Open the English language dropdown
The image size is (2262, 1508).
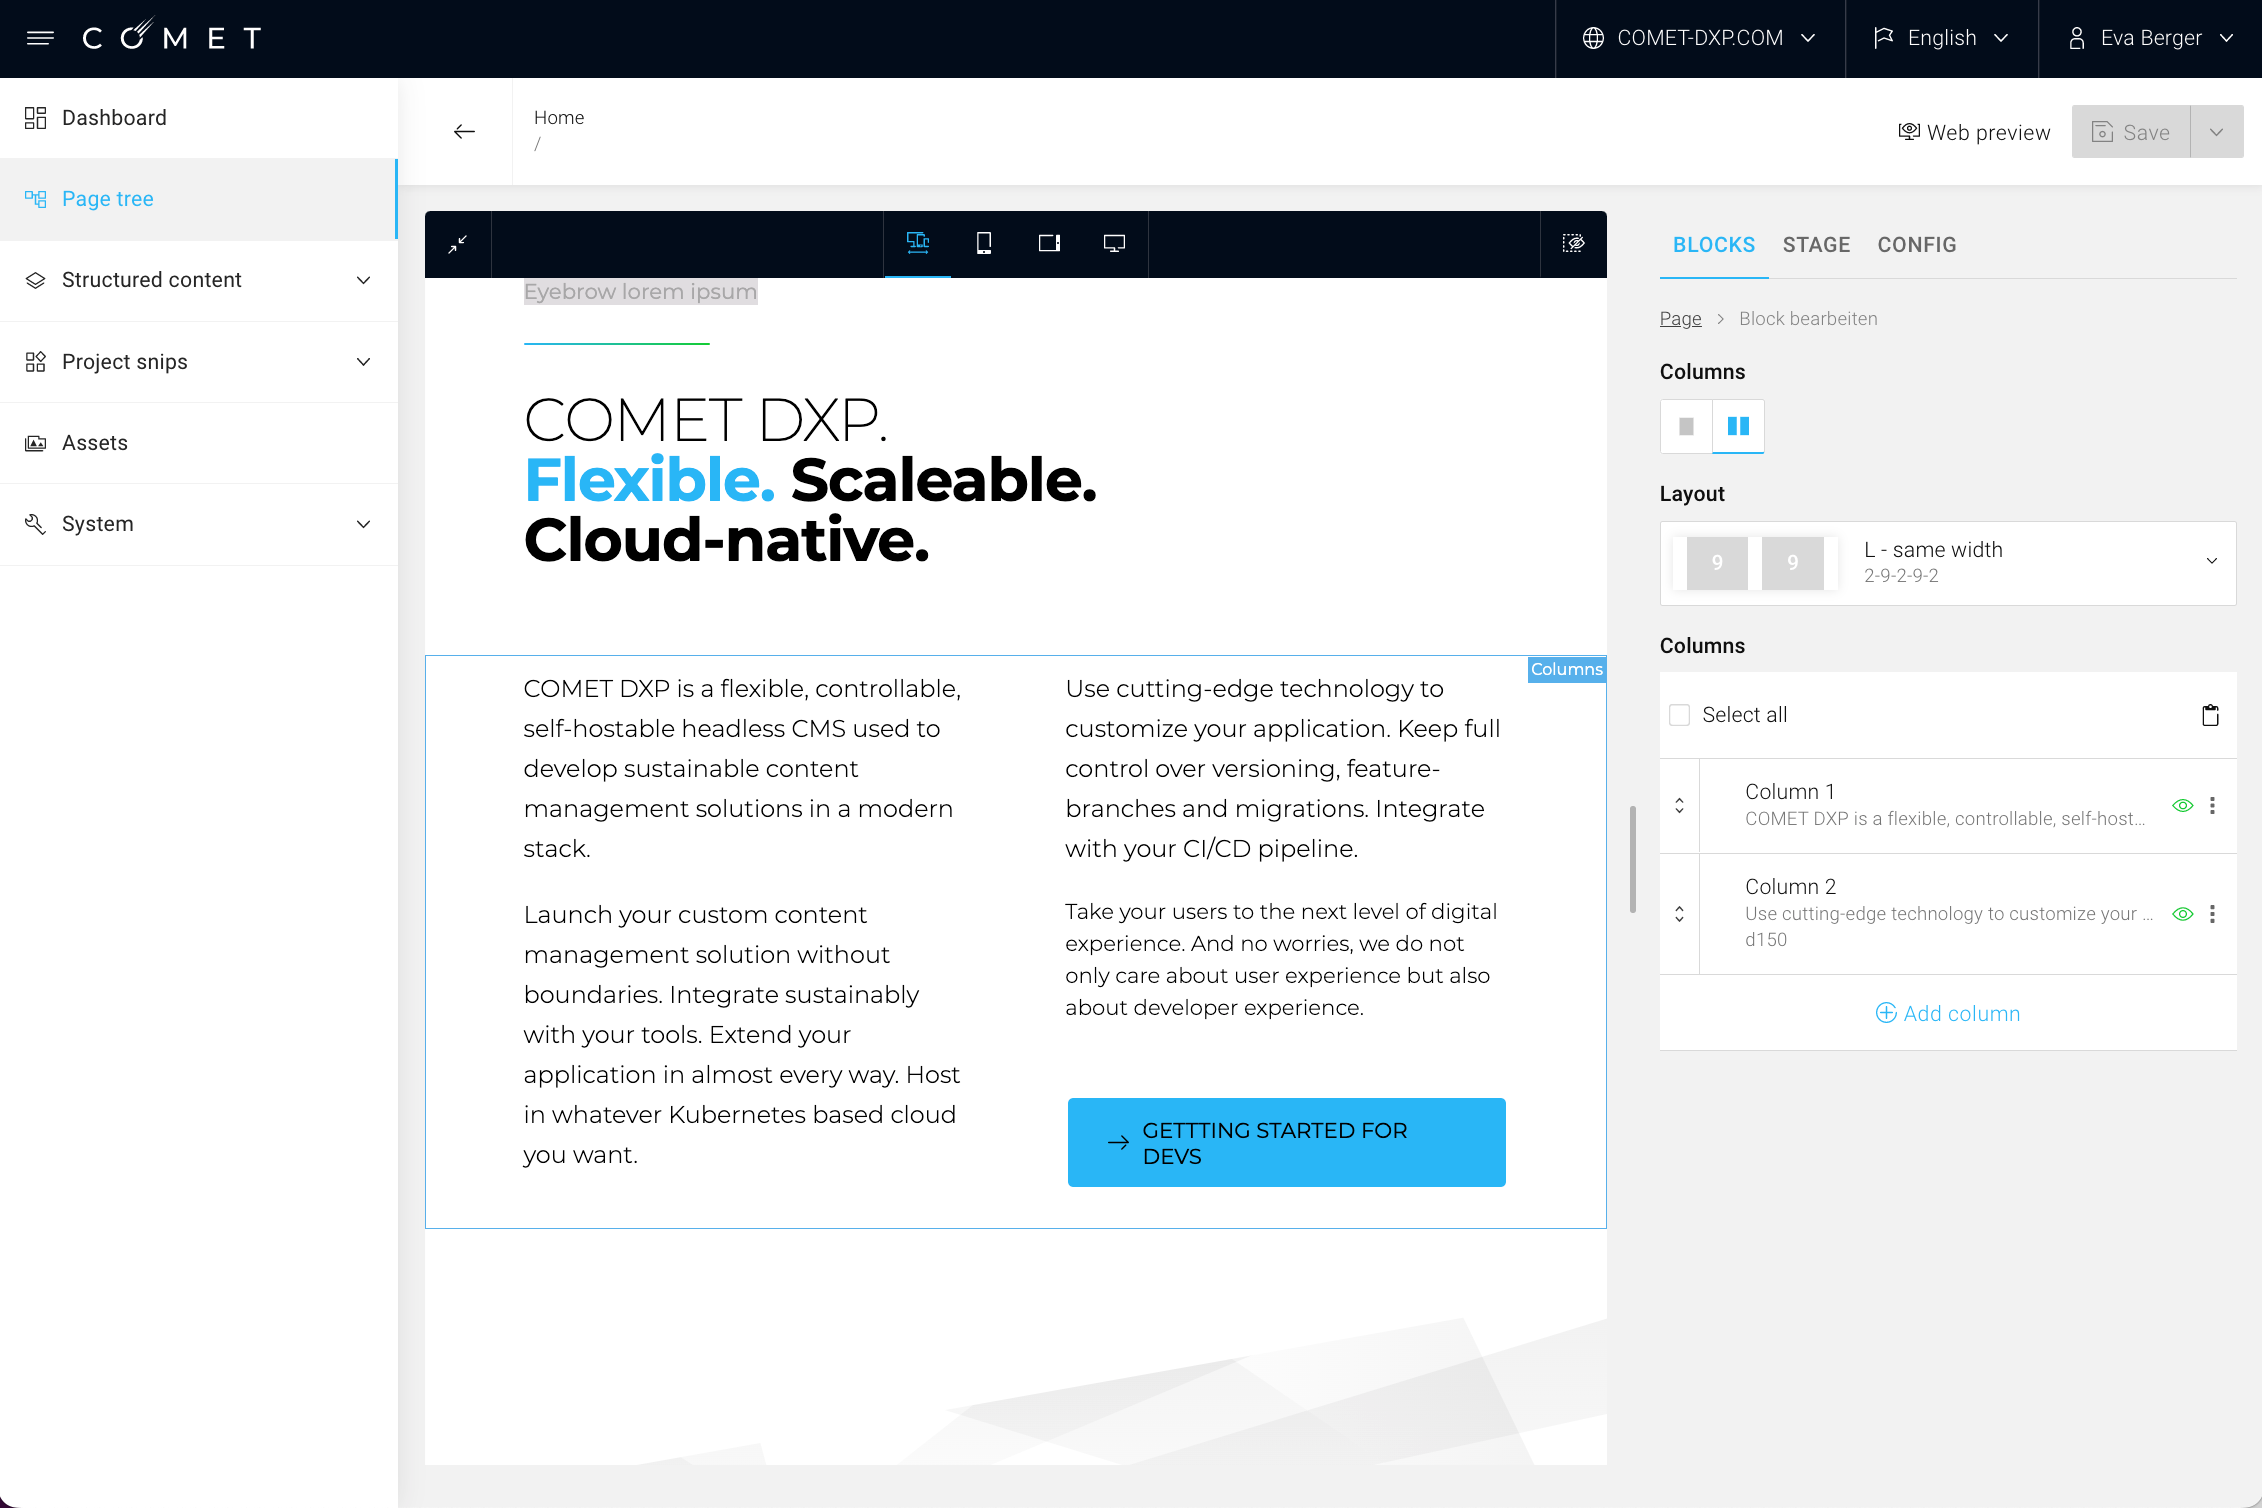pyautogui.click(x=1941, y=38)
